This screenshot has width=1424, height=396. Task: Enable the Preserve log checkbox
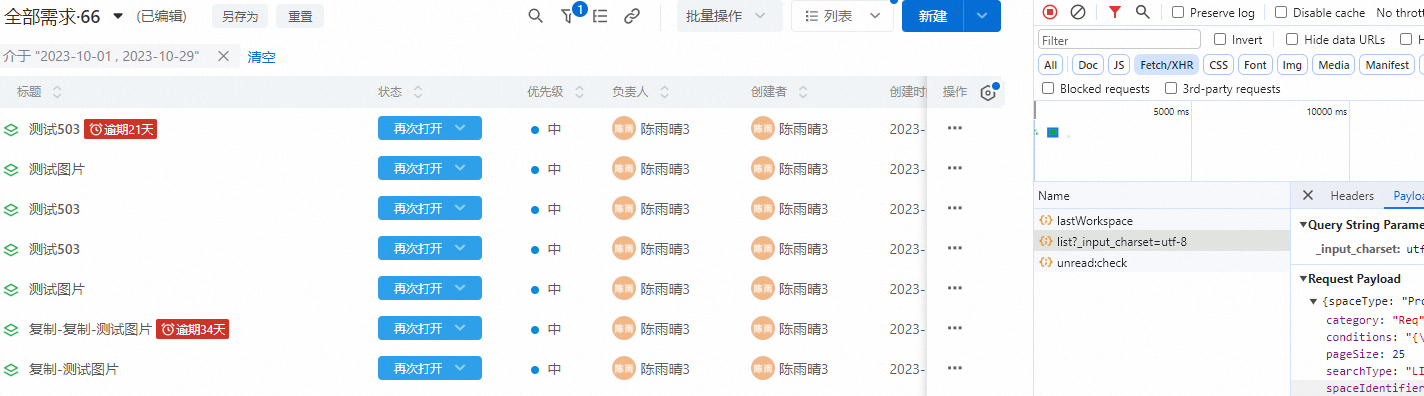pos(1179,13)
